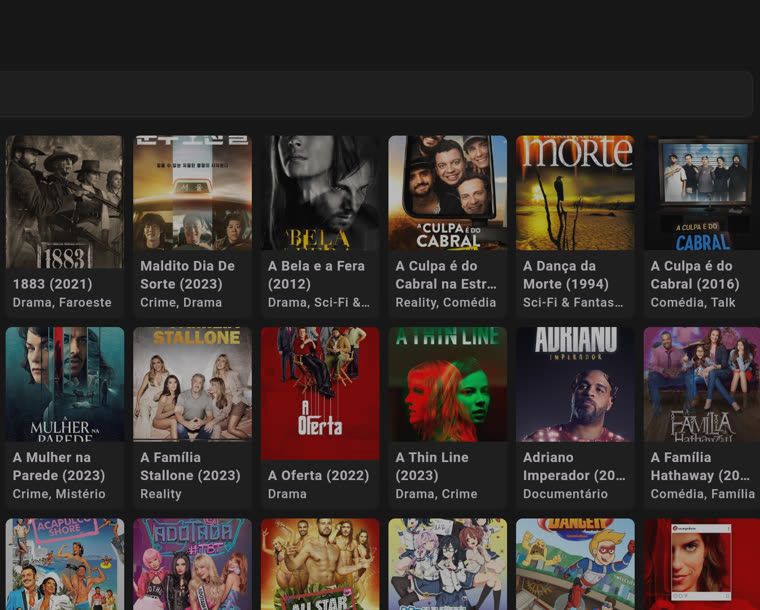The height and width of the screenshot is (610, 760).
Task: Click genre text 'Sci-Fi & Fantas...'
Action: tap(573, 302)
